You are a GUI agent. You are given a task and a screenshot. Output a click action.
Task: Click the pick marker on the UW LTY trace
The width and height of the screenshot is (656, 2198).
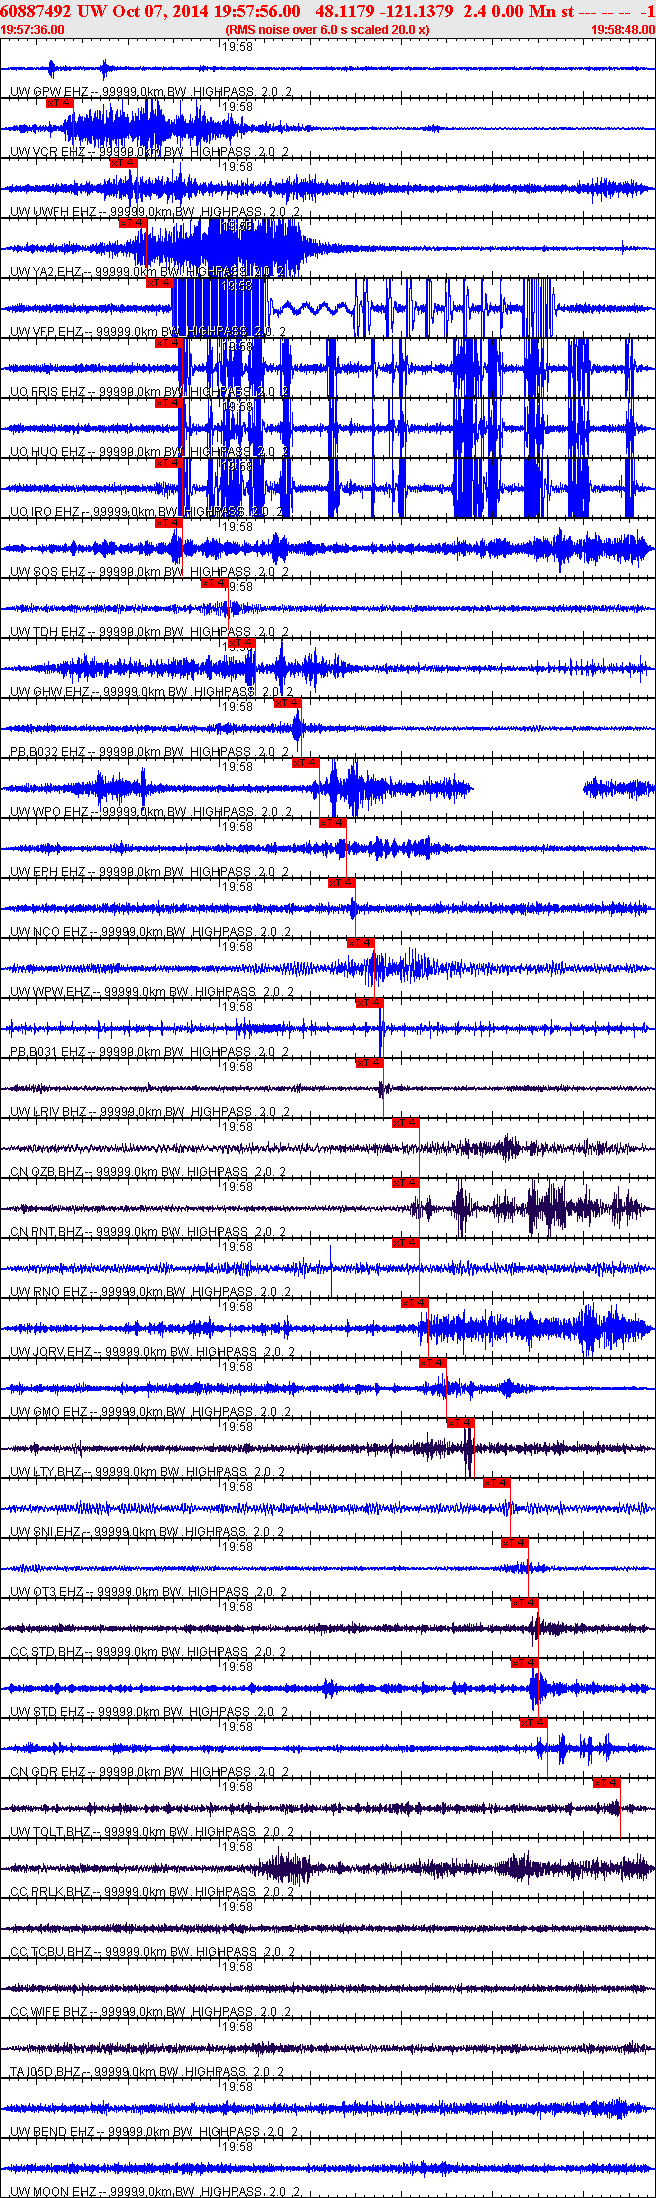pos(460,1423)
